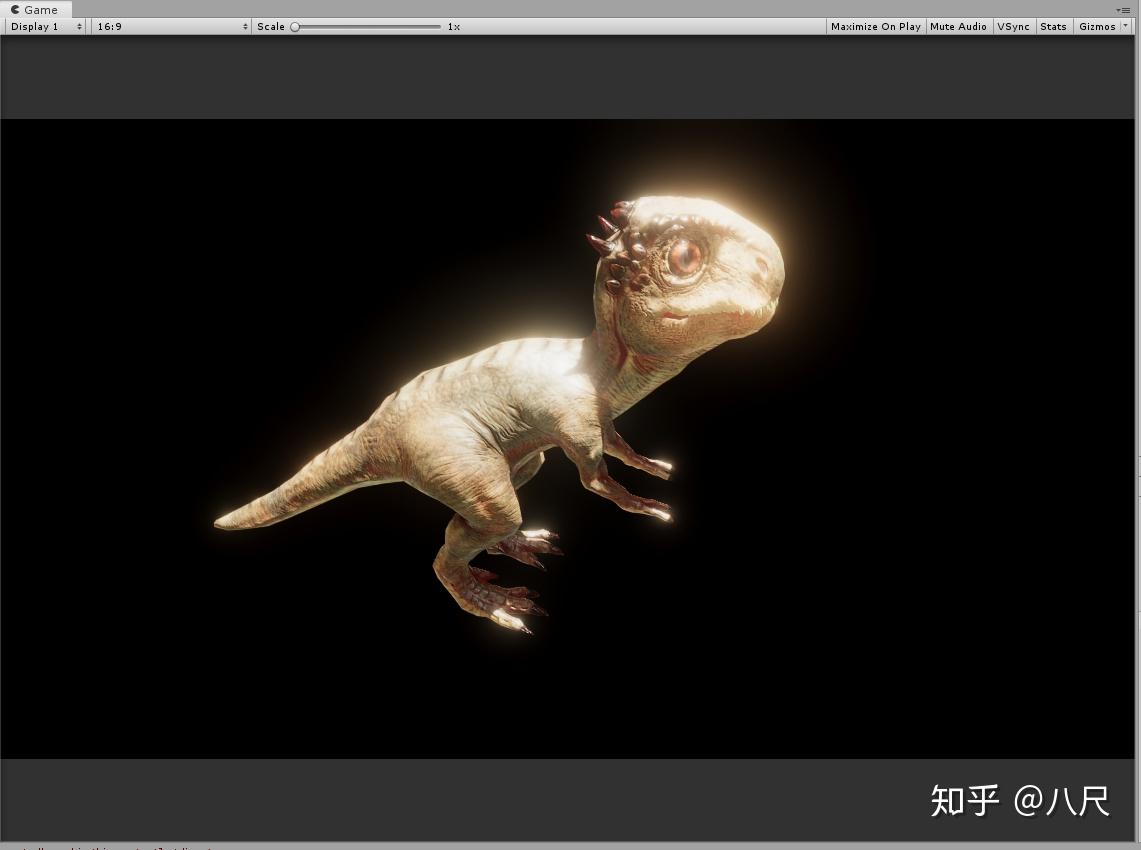Viewport: 1141px width, 850px height.
Task: Toggle Mute Audio
Action: (958, 26)
